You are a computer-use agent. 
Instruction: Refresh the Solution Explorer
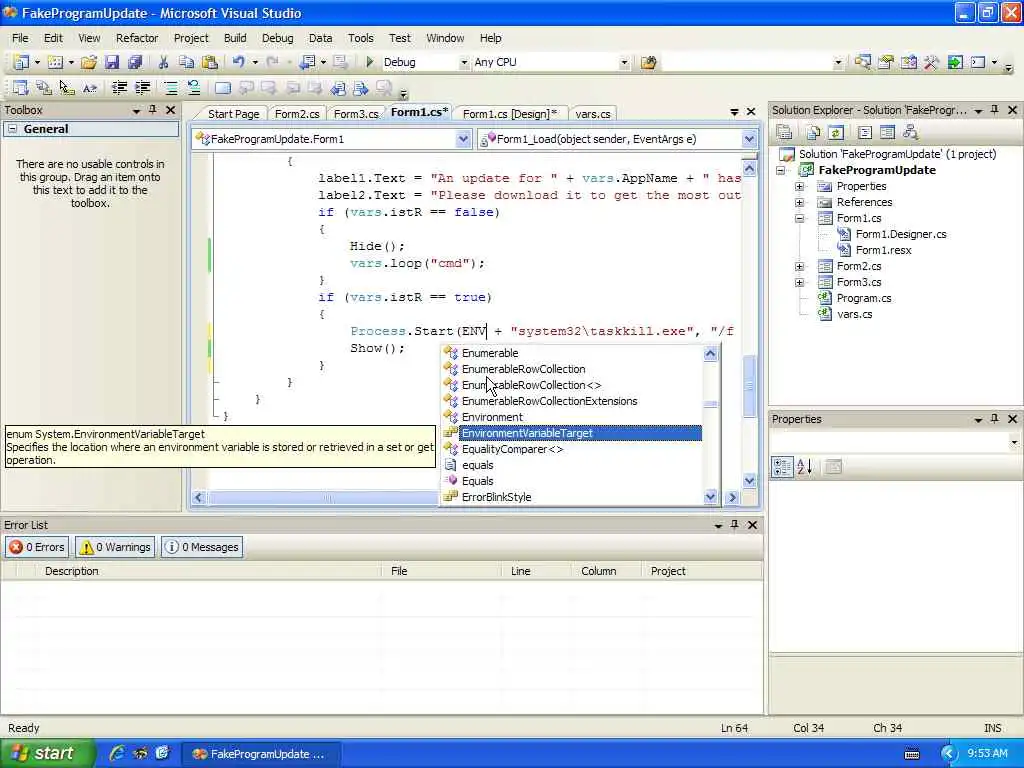click(836, 133)
